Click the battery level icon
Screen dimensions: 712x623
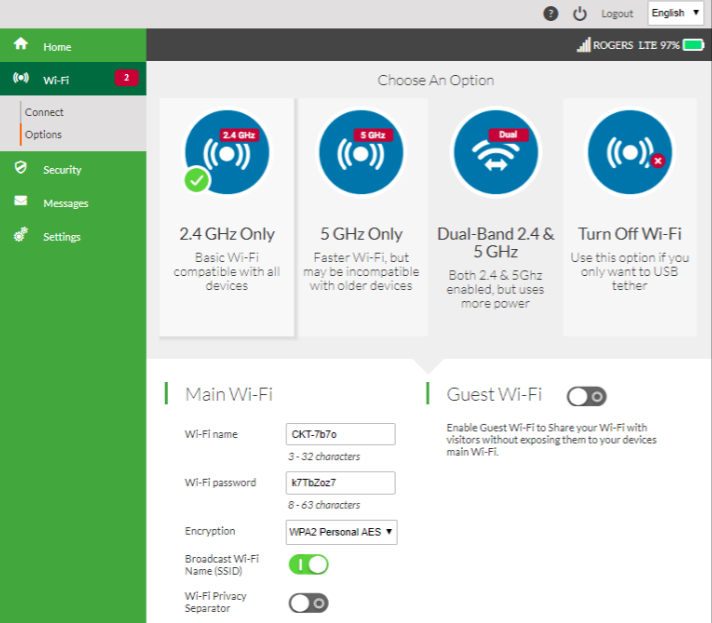point(693,45)
